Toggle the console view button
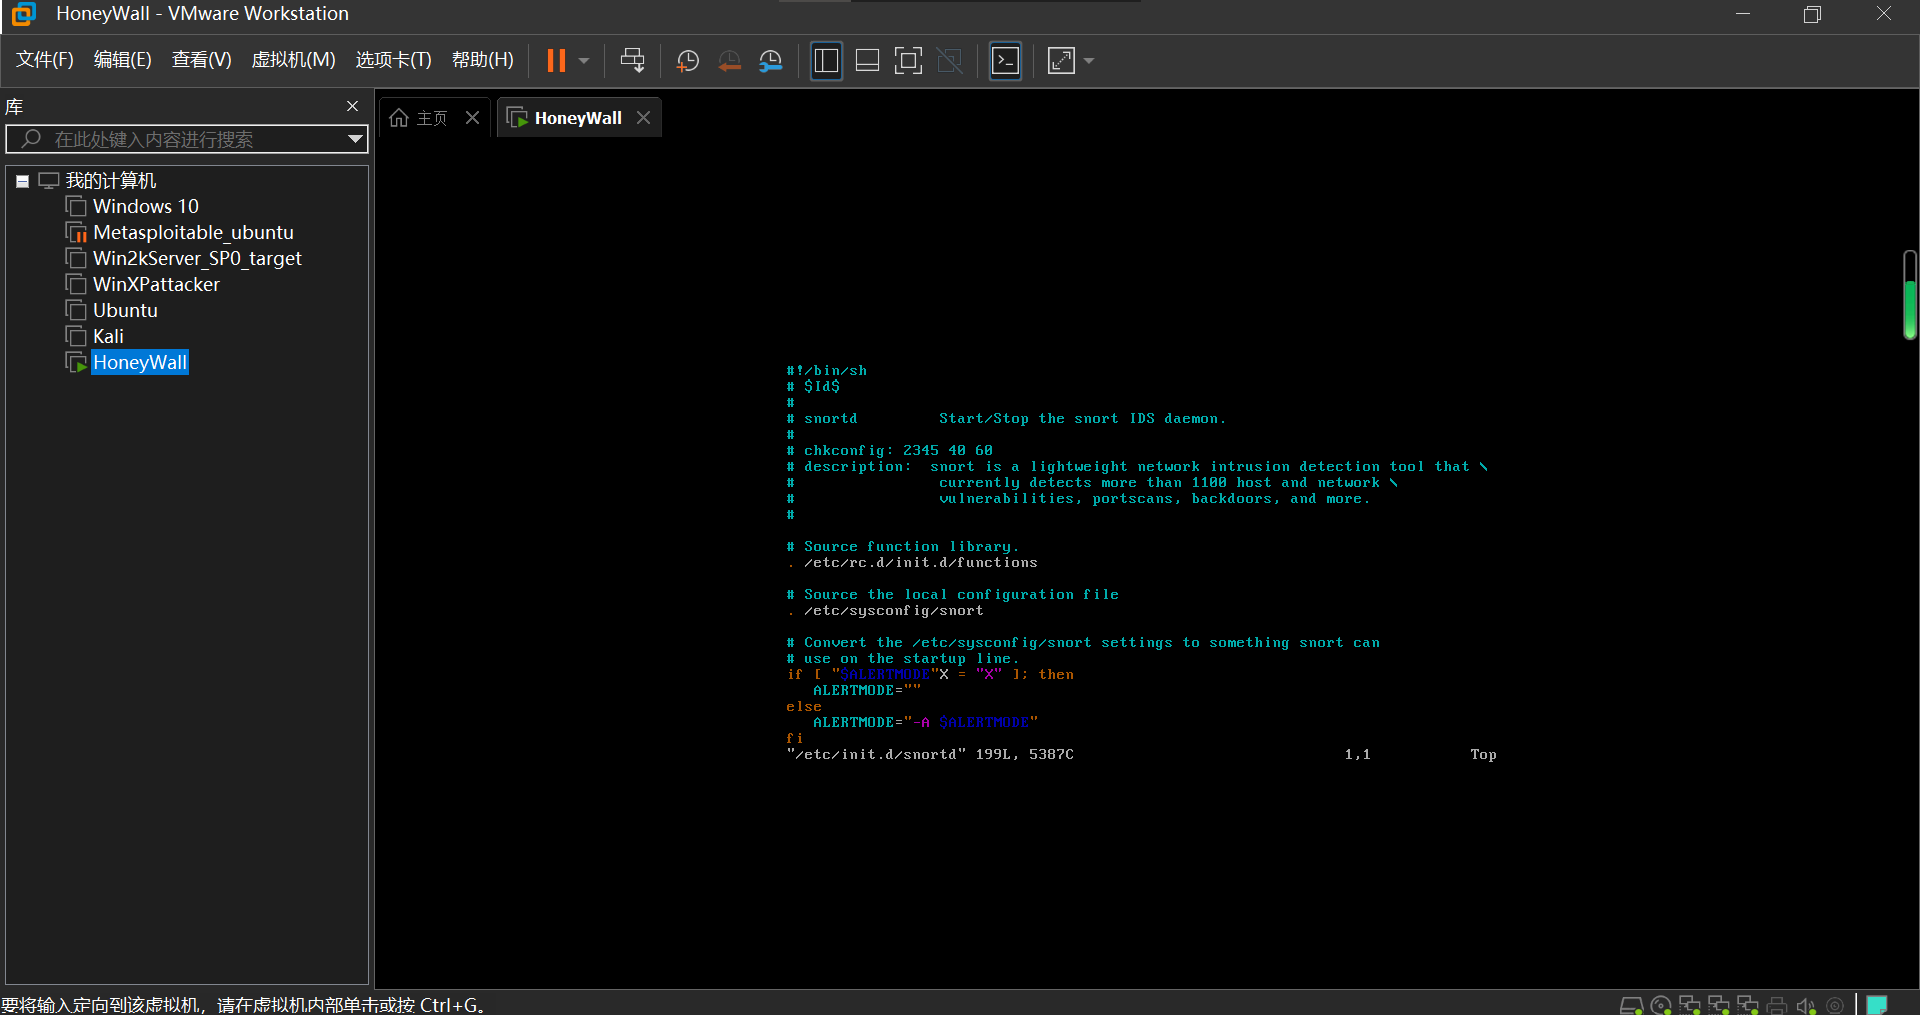 [x=1005, y=61]
